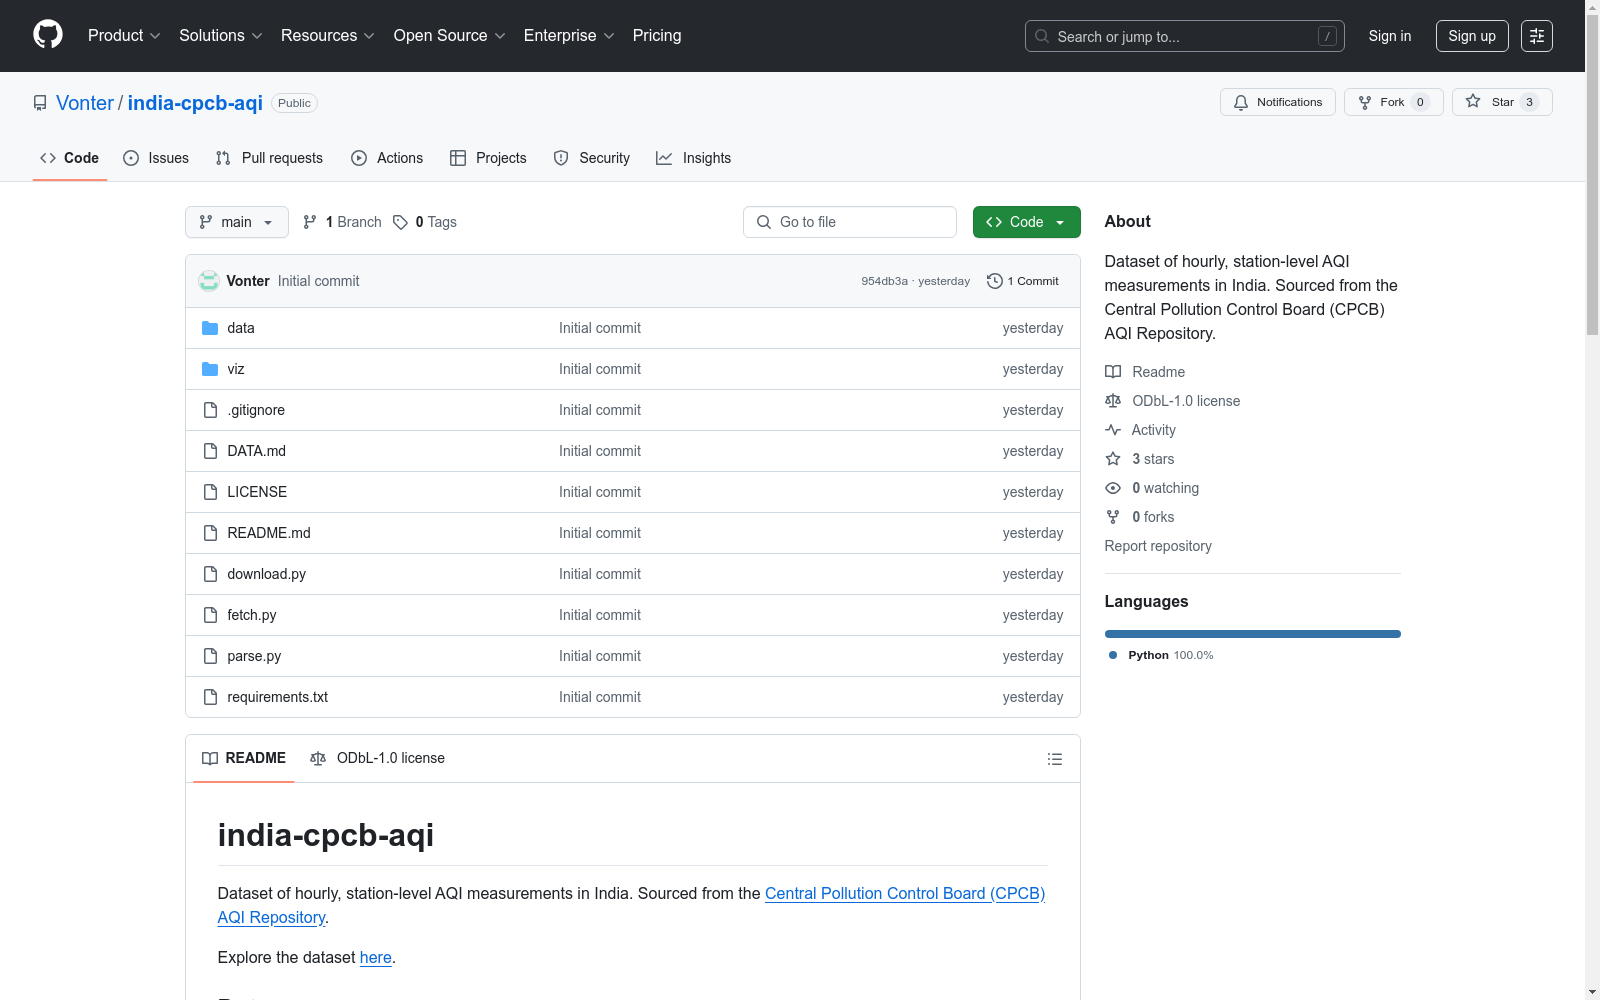The height and width of the screenshot is (1000, 1600).
Task: Click the Go to file search field
Action: tap(850, 222)
